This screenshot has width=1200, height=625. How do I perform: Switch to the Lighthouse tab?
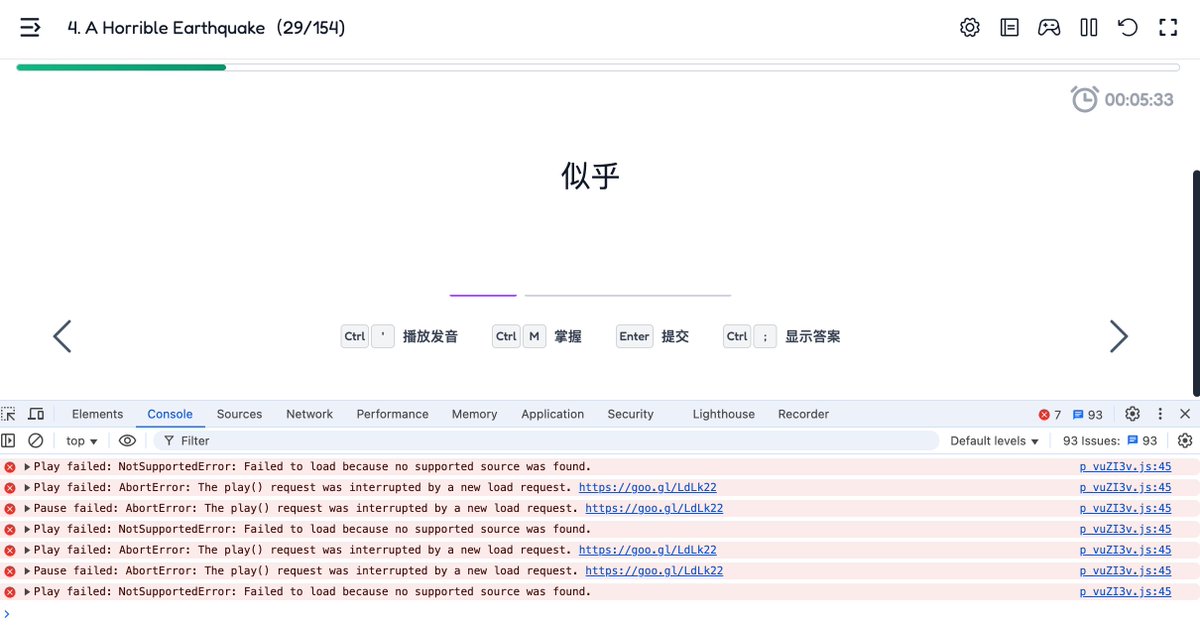point(724,414)
